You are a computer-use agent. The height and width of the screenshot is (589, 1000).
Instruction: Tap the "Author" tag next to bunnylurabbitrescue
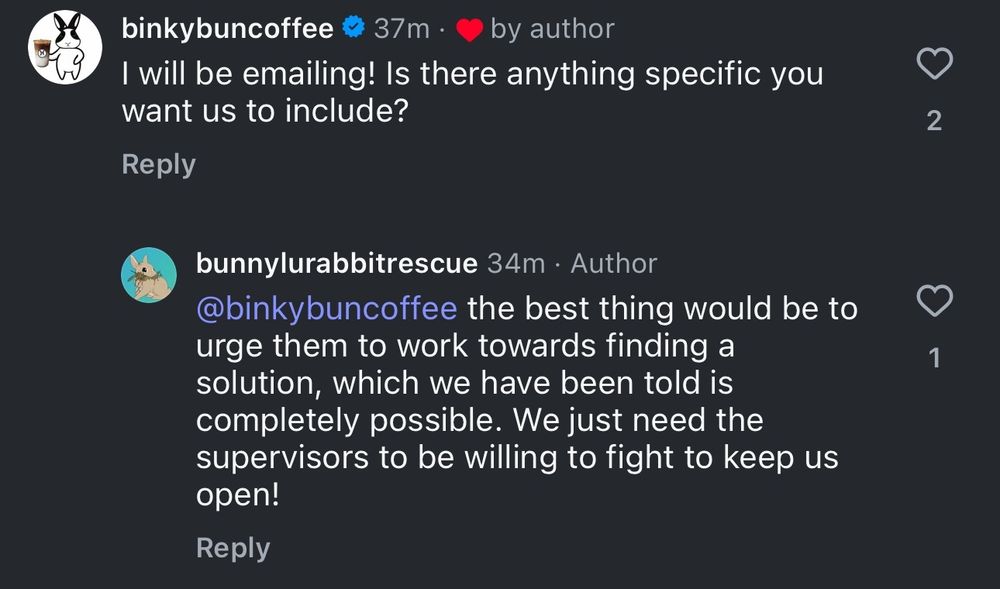(614, 264)
